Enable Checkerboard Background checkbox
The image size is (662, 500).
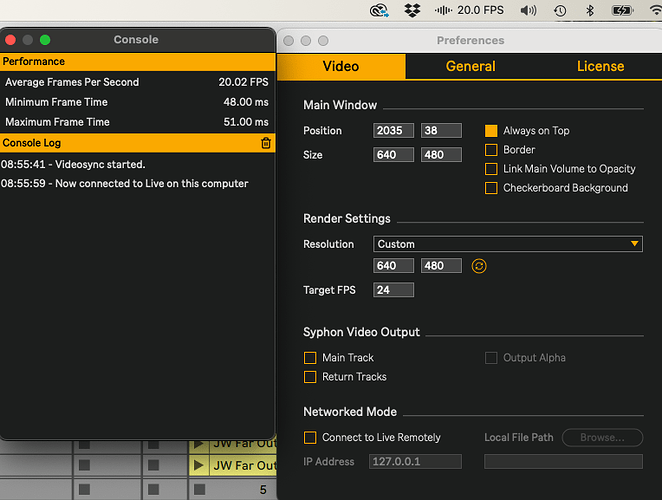point(491,188)
